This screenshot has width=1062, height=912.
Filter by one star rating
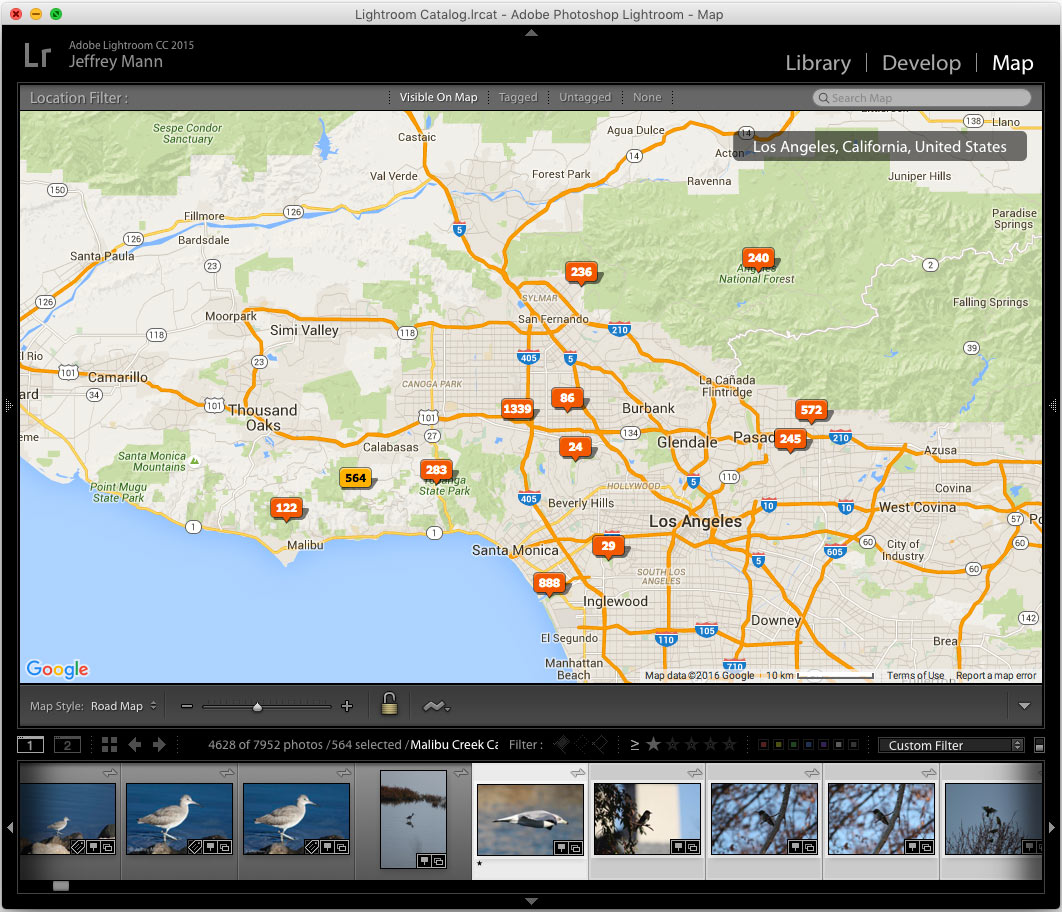(653, 745)
